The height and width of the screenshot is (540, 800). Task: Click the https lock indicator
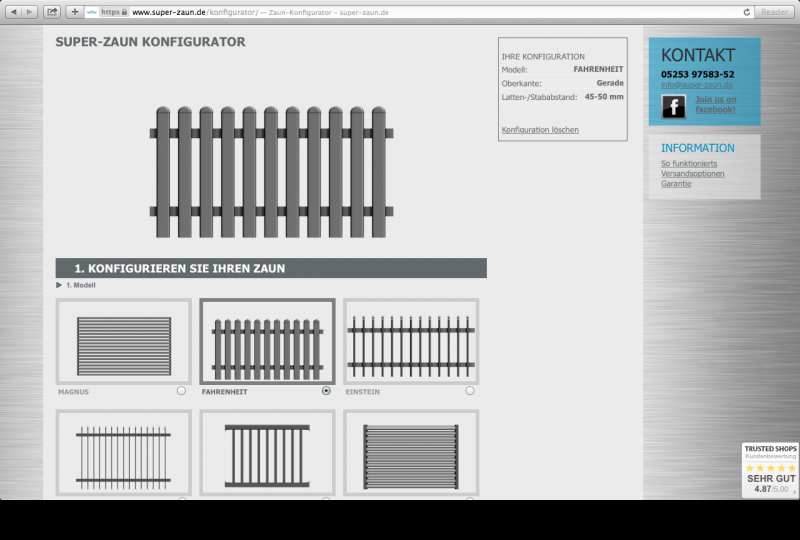coord(113,12)
